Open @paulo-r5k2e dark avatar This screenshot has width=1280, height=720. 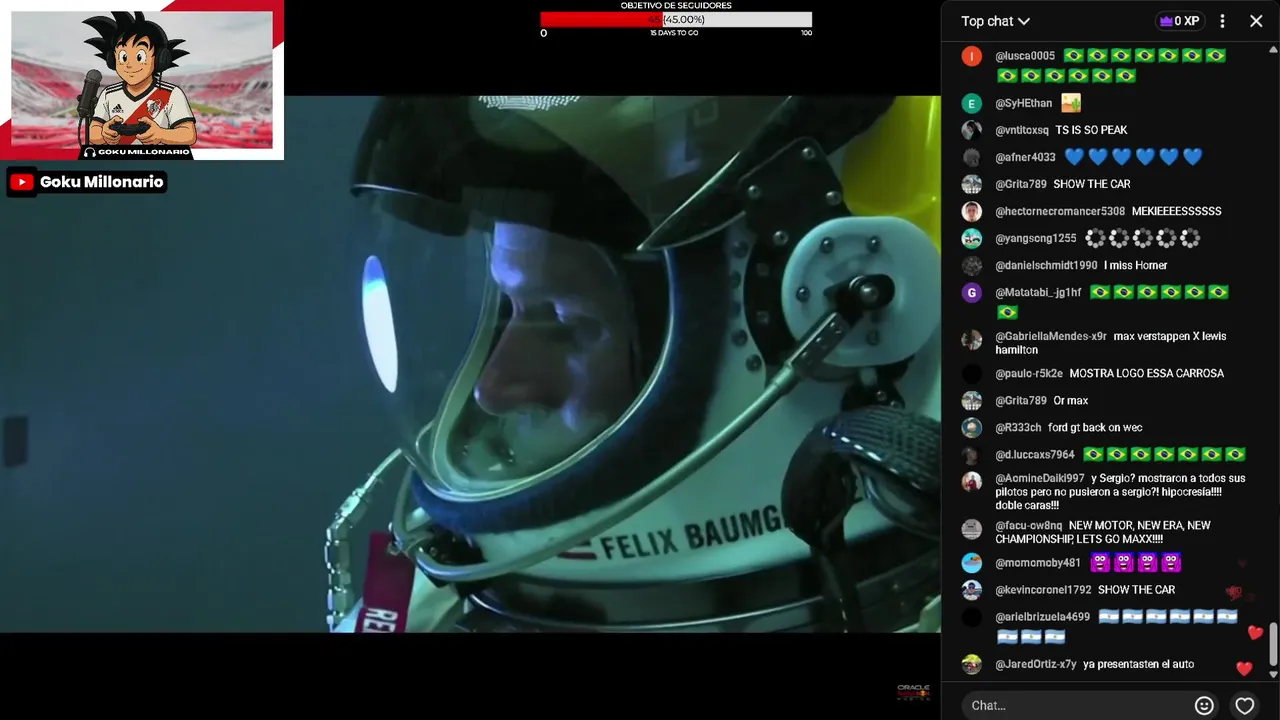click(972, 373)
